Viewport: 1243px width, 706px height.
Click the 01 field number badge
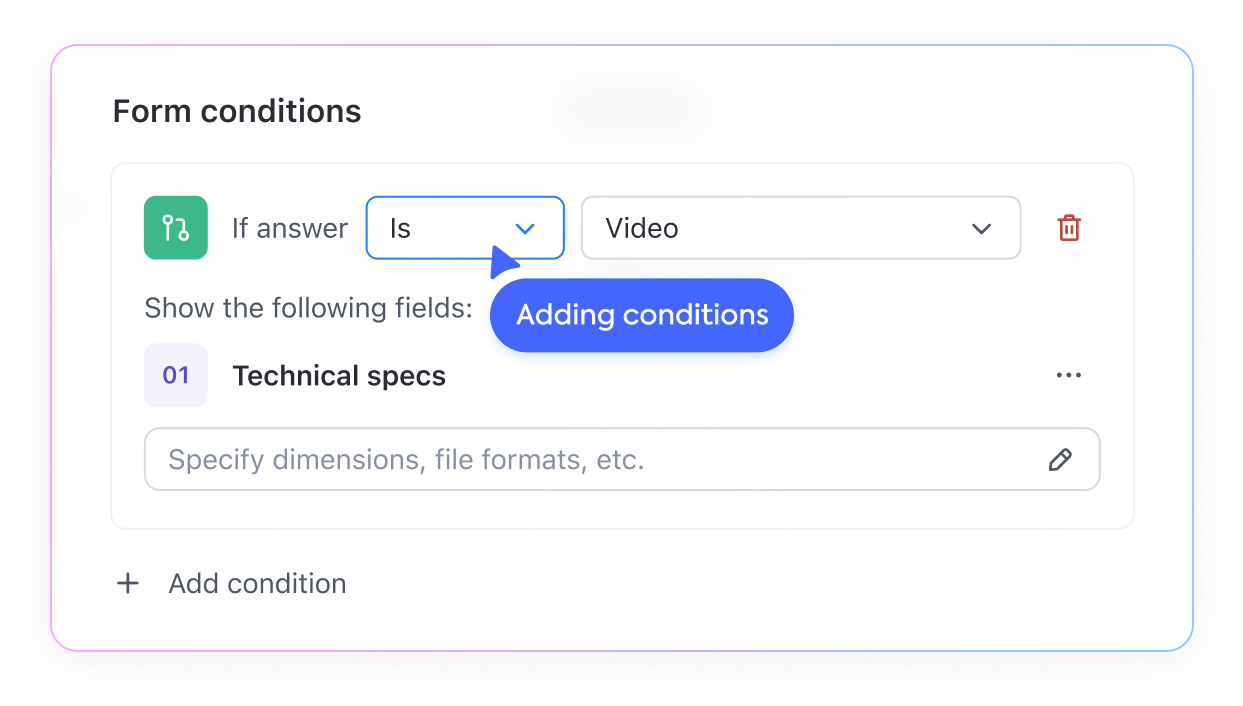coord(176,376)
